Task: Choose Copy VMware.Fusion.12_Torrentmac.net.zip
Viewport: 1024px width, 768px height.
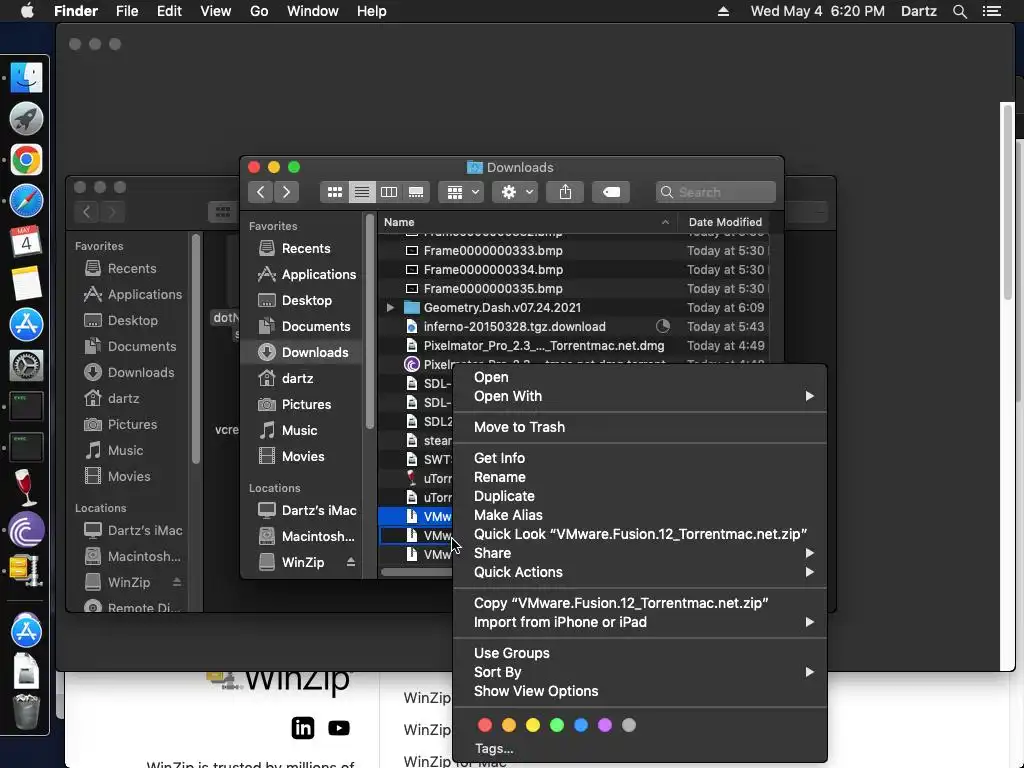Action: tap(640, 603)
